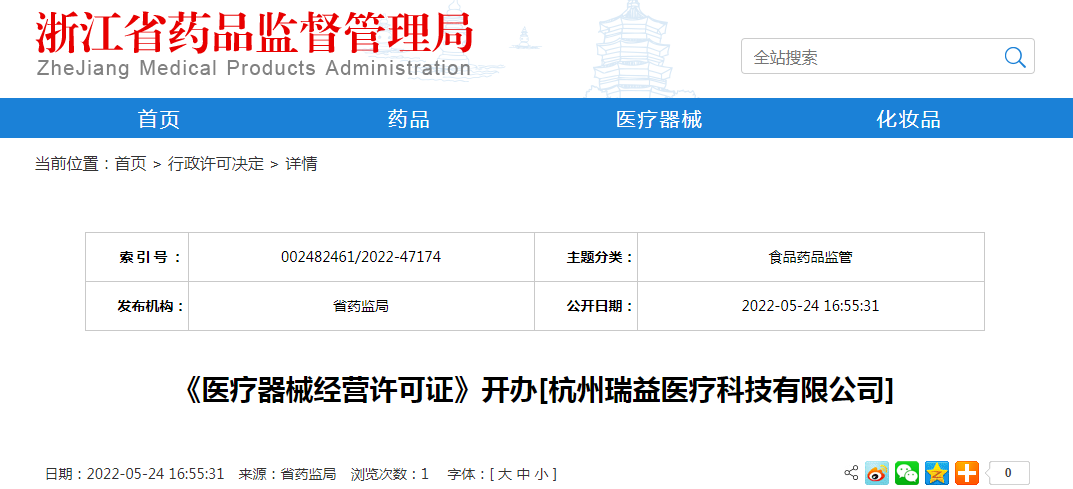Click the 索引号 label cell
The image size is (1073, 489).
pyautogui.click(x=137, y=257)
